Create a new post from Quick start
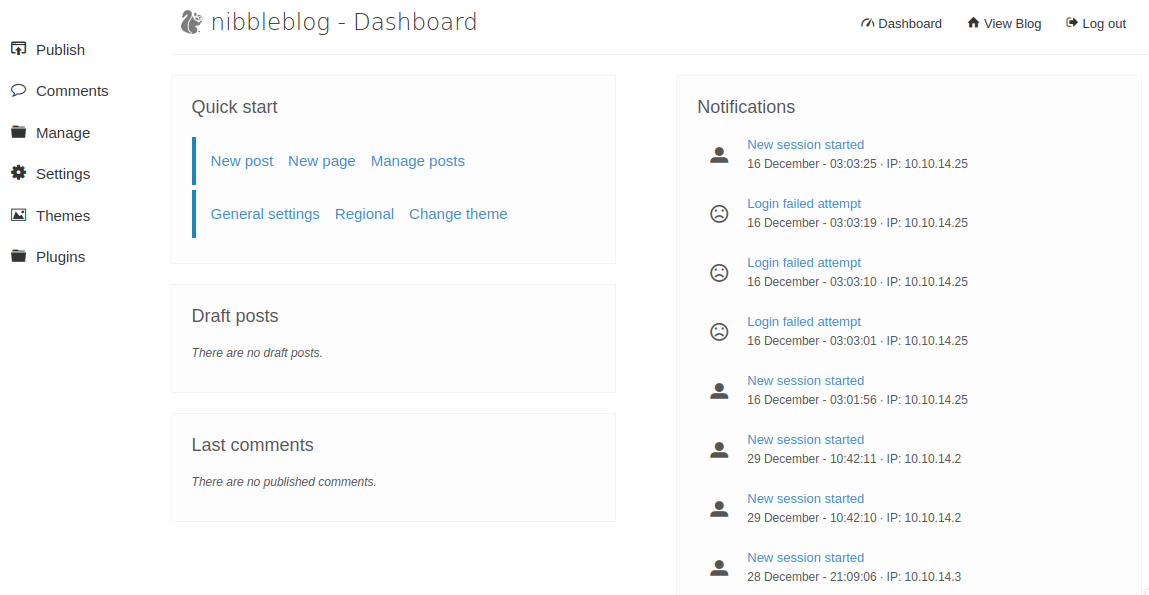The width and height of the screenshot is (1149, 595). (242, 161)
